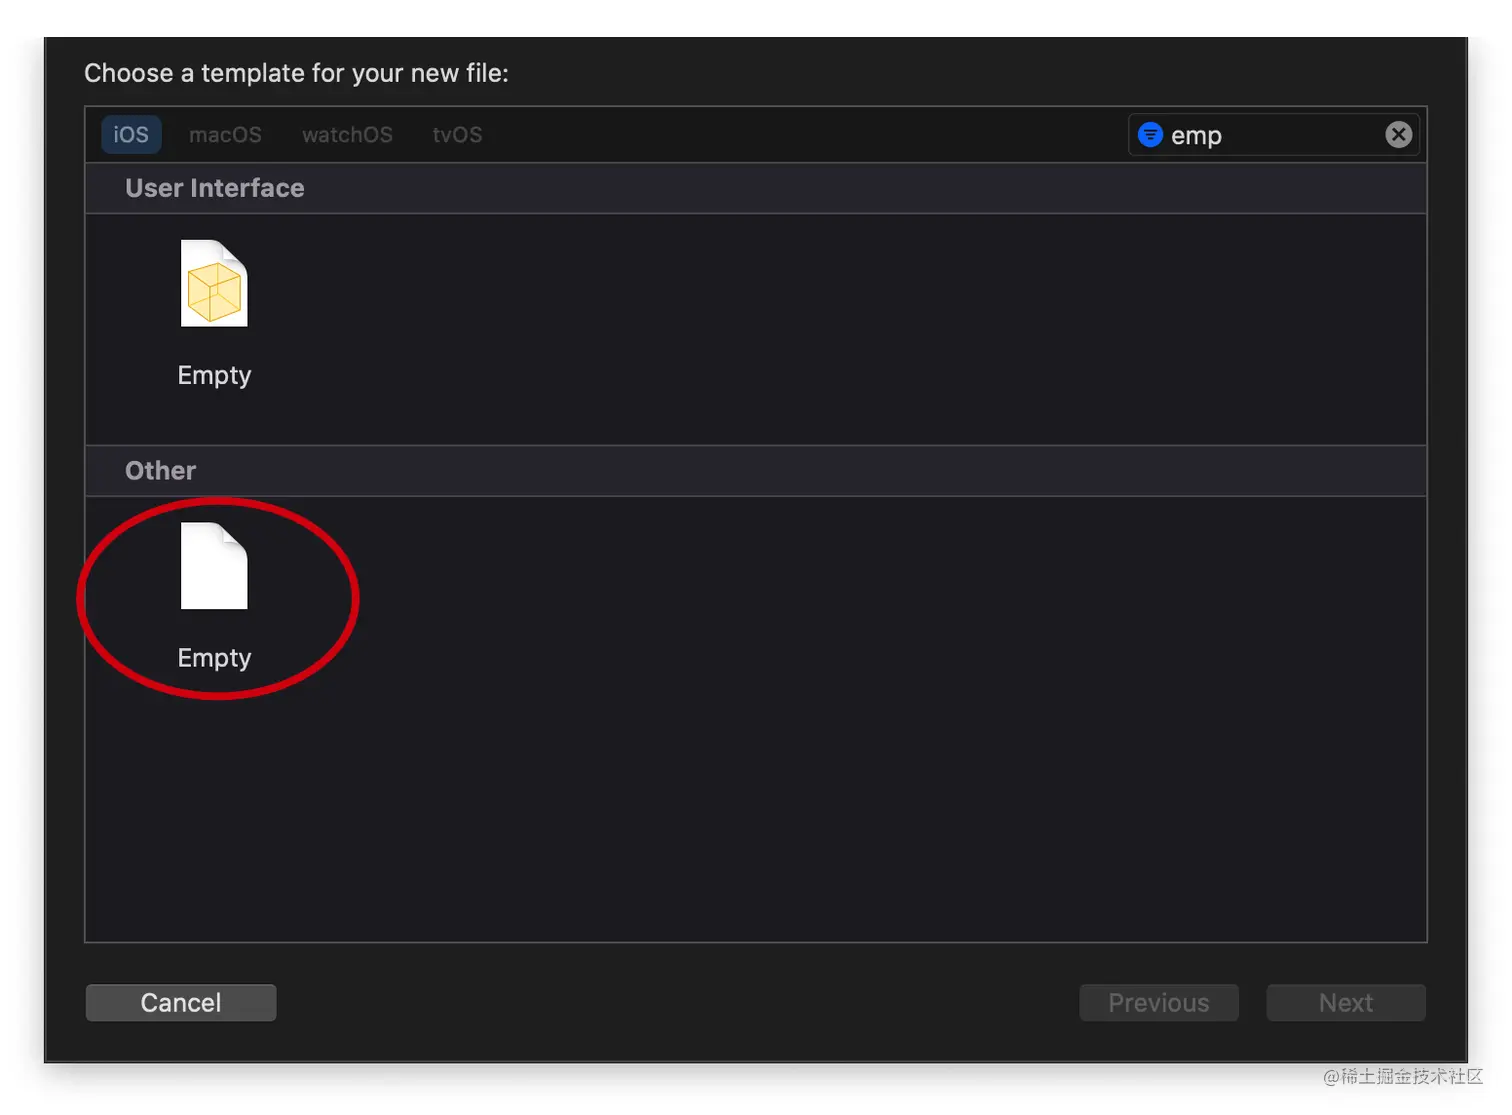
Task: Click the blue filter icon in search field
Action: 1151,134
